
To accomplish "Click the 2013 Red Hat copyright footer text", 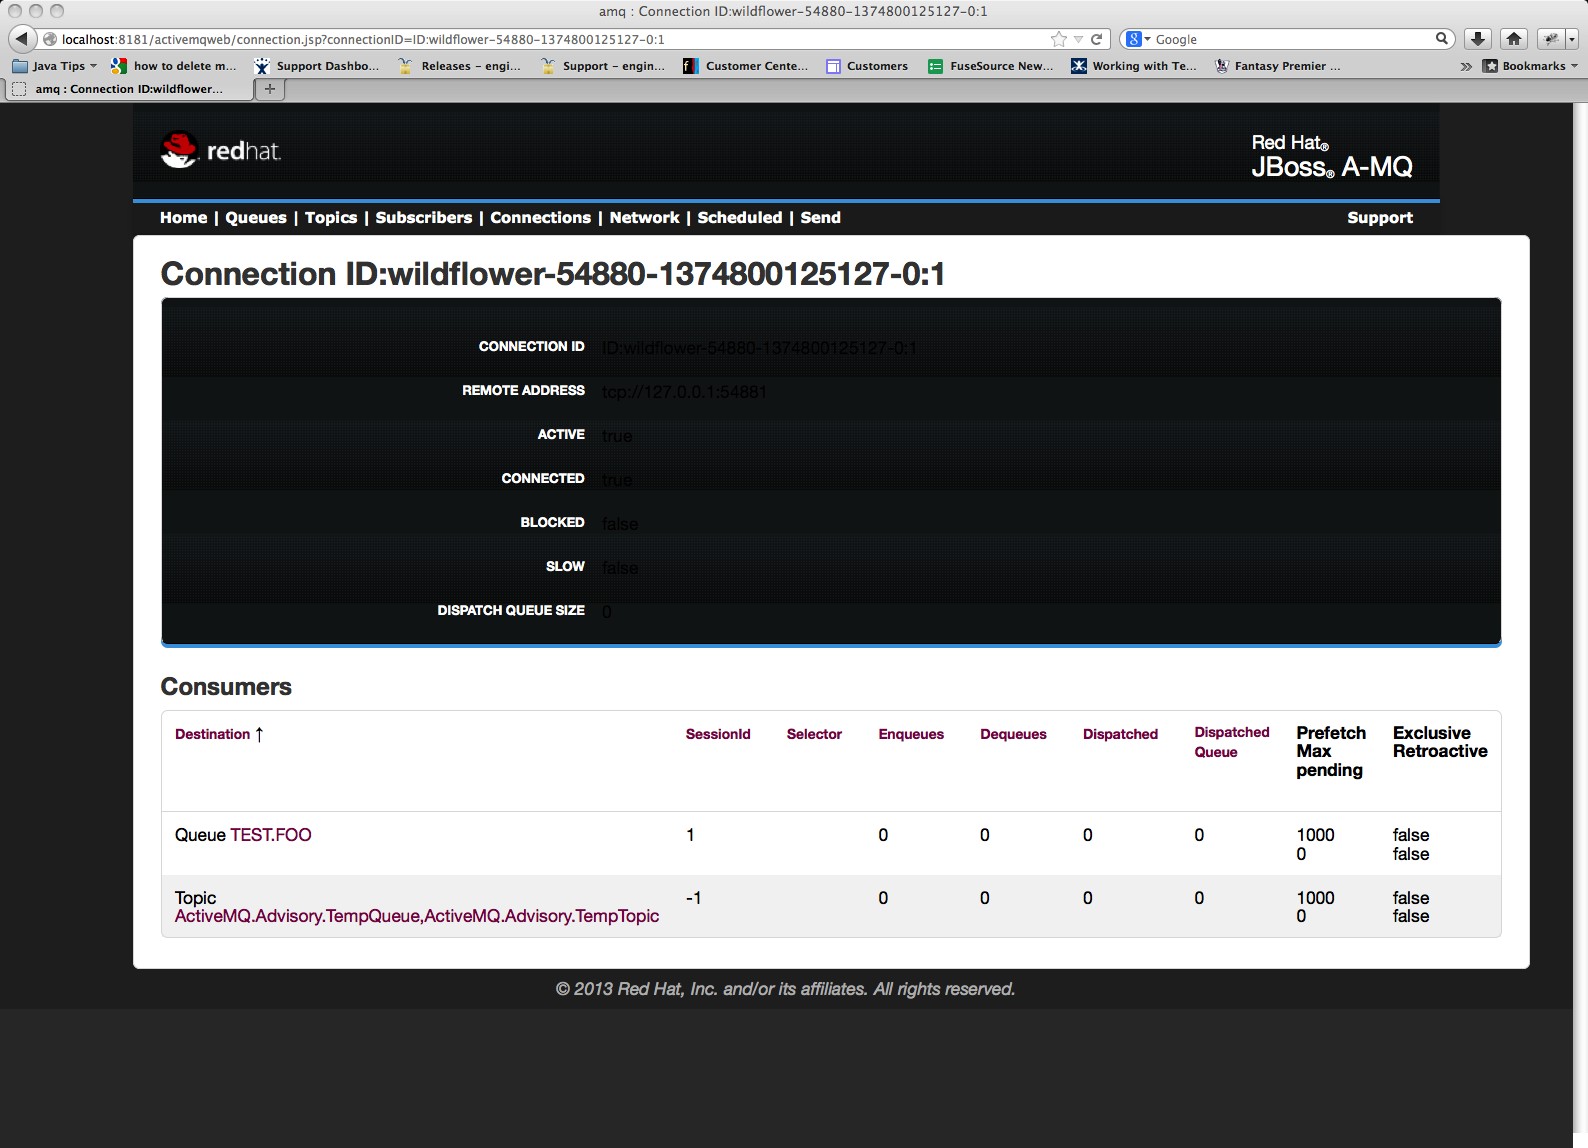I will (785, 989).
